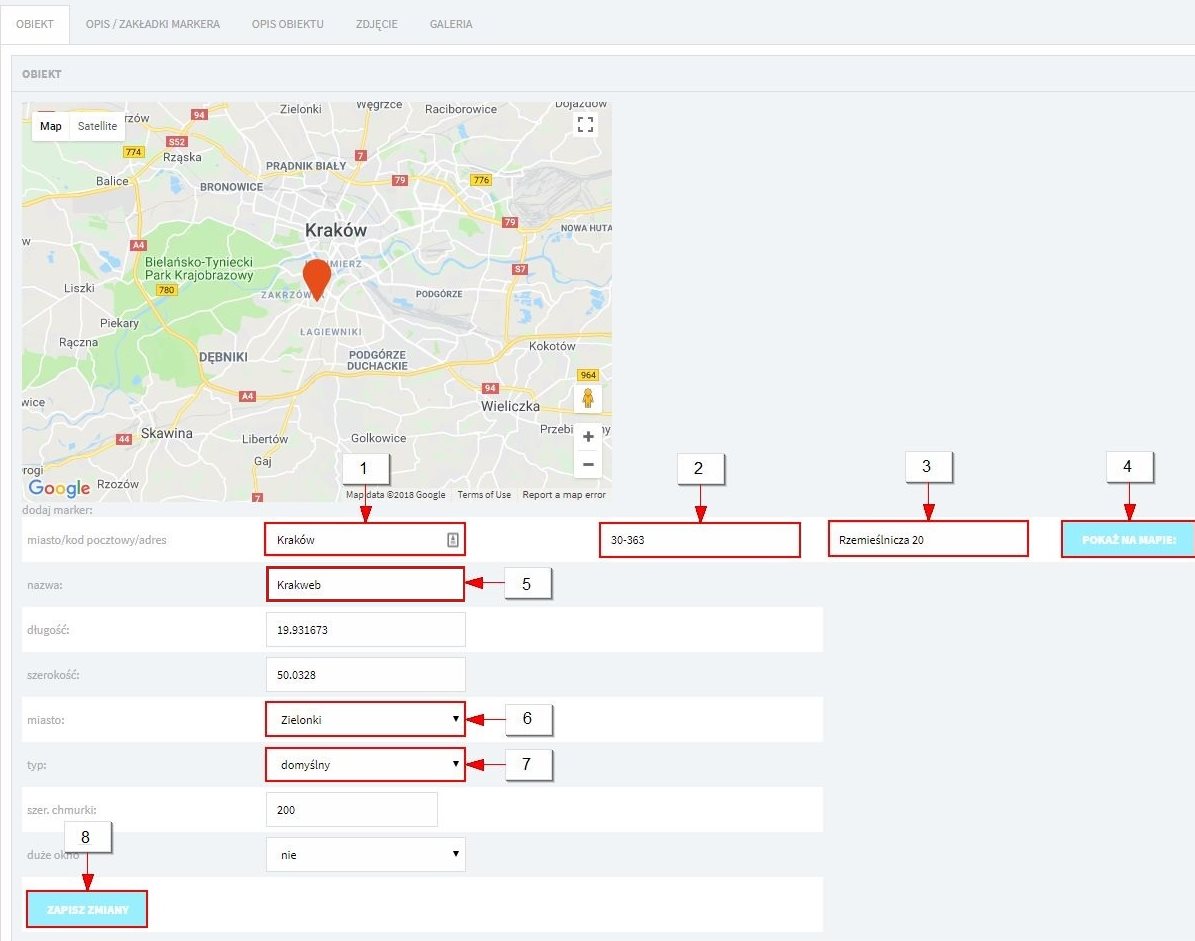Click the S7 road shield on map
Image resolution: width=1195 pixels, height=941 pixels.
[x=520, y=269]
